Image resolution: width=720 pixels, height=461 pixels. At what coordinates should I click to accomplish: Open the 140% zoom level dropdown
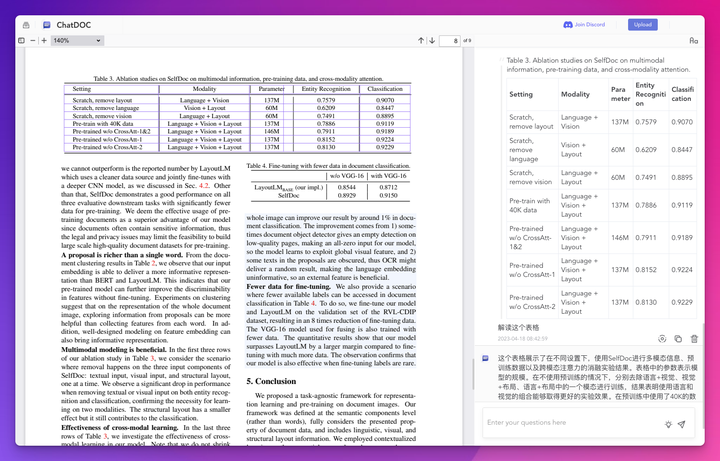click(x=77, y=40)
